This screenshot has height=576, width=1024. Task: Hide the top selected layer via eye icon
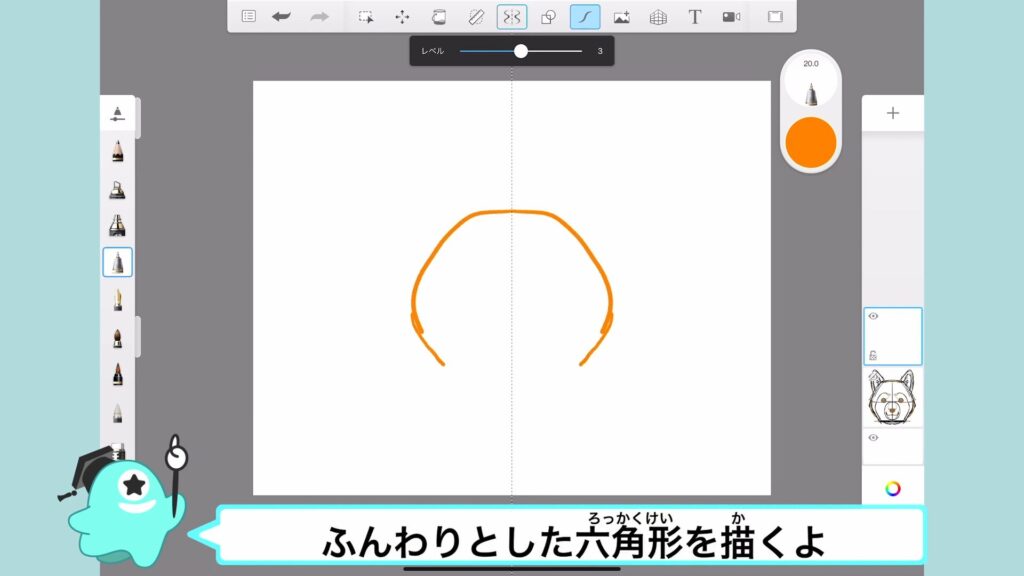(x=873, y=316)
